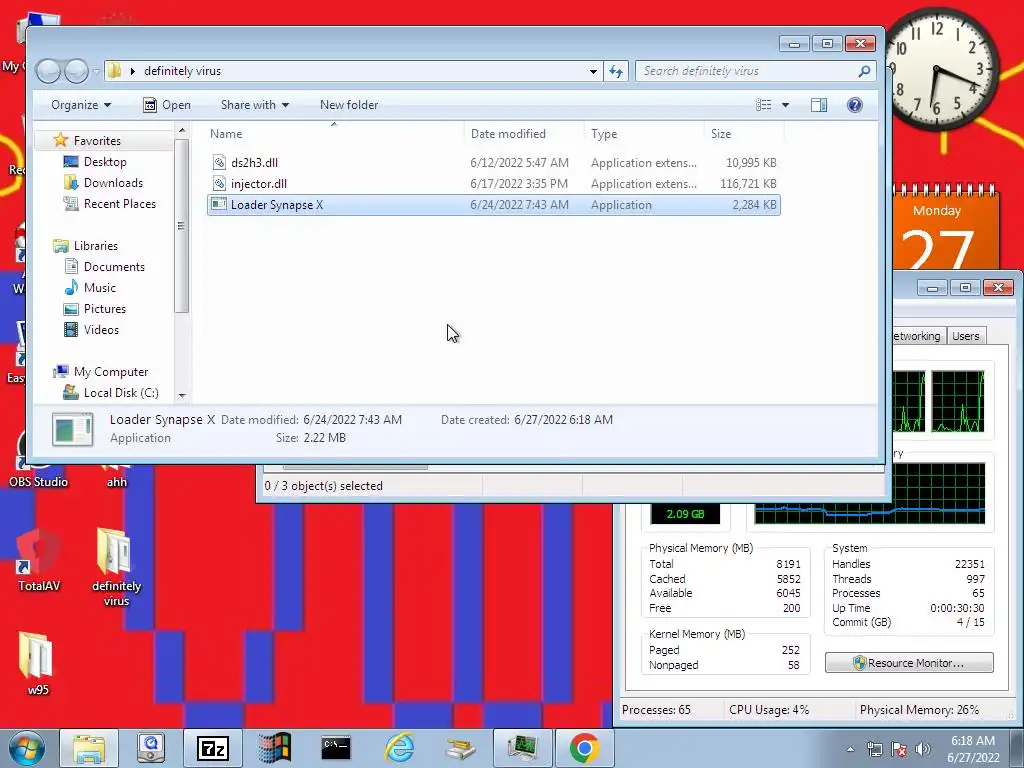This screenshot has height=768, width=1024.
Task: Open the TotalAV desktop shortcut
Action: point(39,560)
